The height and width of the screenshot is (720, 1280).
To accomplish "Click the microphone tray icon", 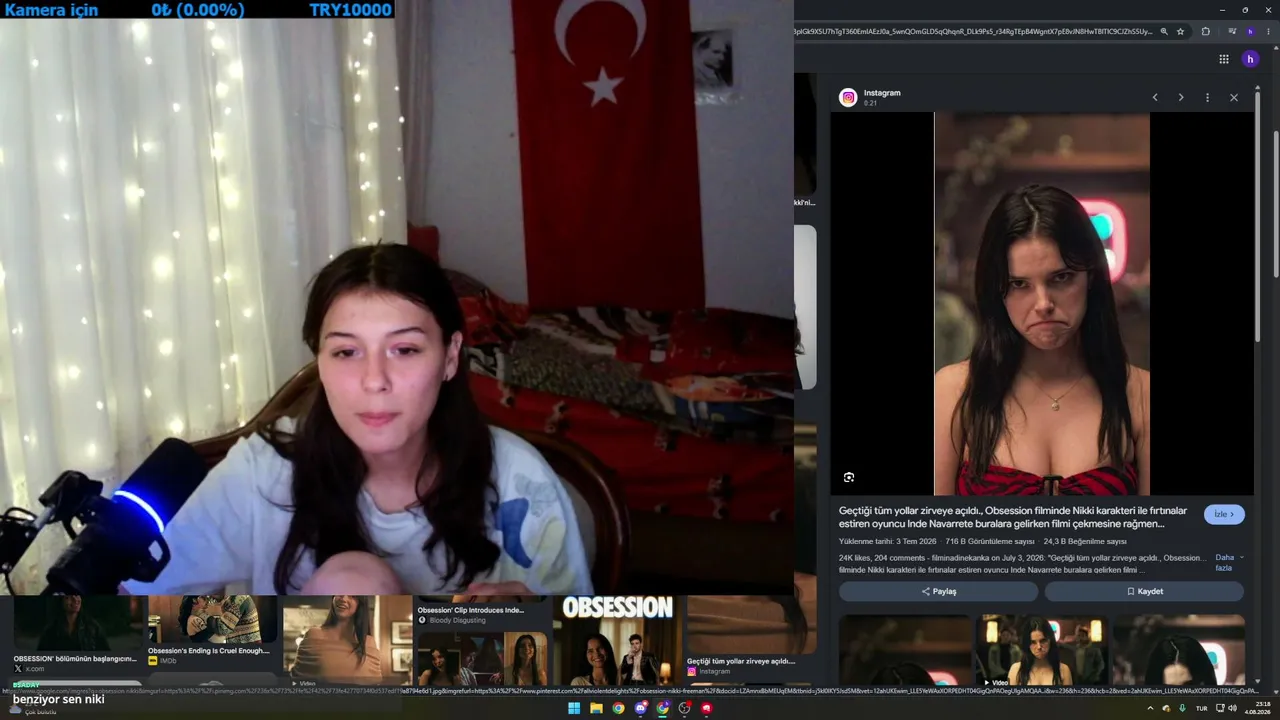I will 1183,708.
